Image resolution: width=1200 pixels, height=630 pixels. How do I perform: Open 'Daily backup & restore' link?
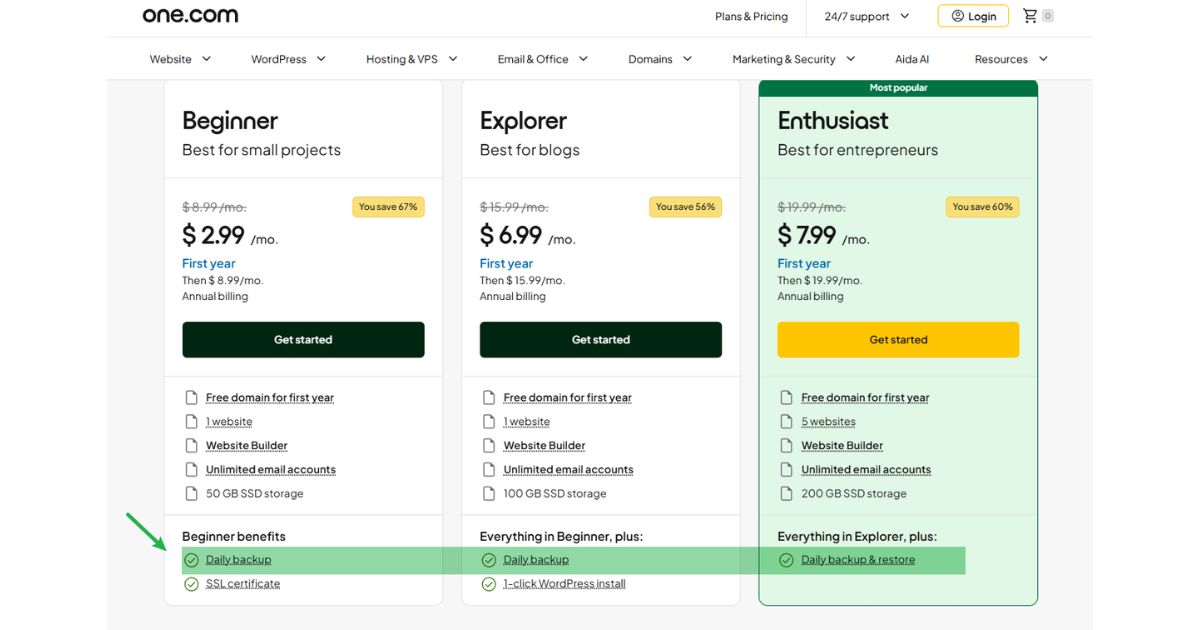coord(858,560)
